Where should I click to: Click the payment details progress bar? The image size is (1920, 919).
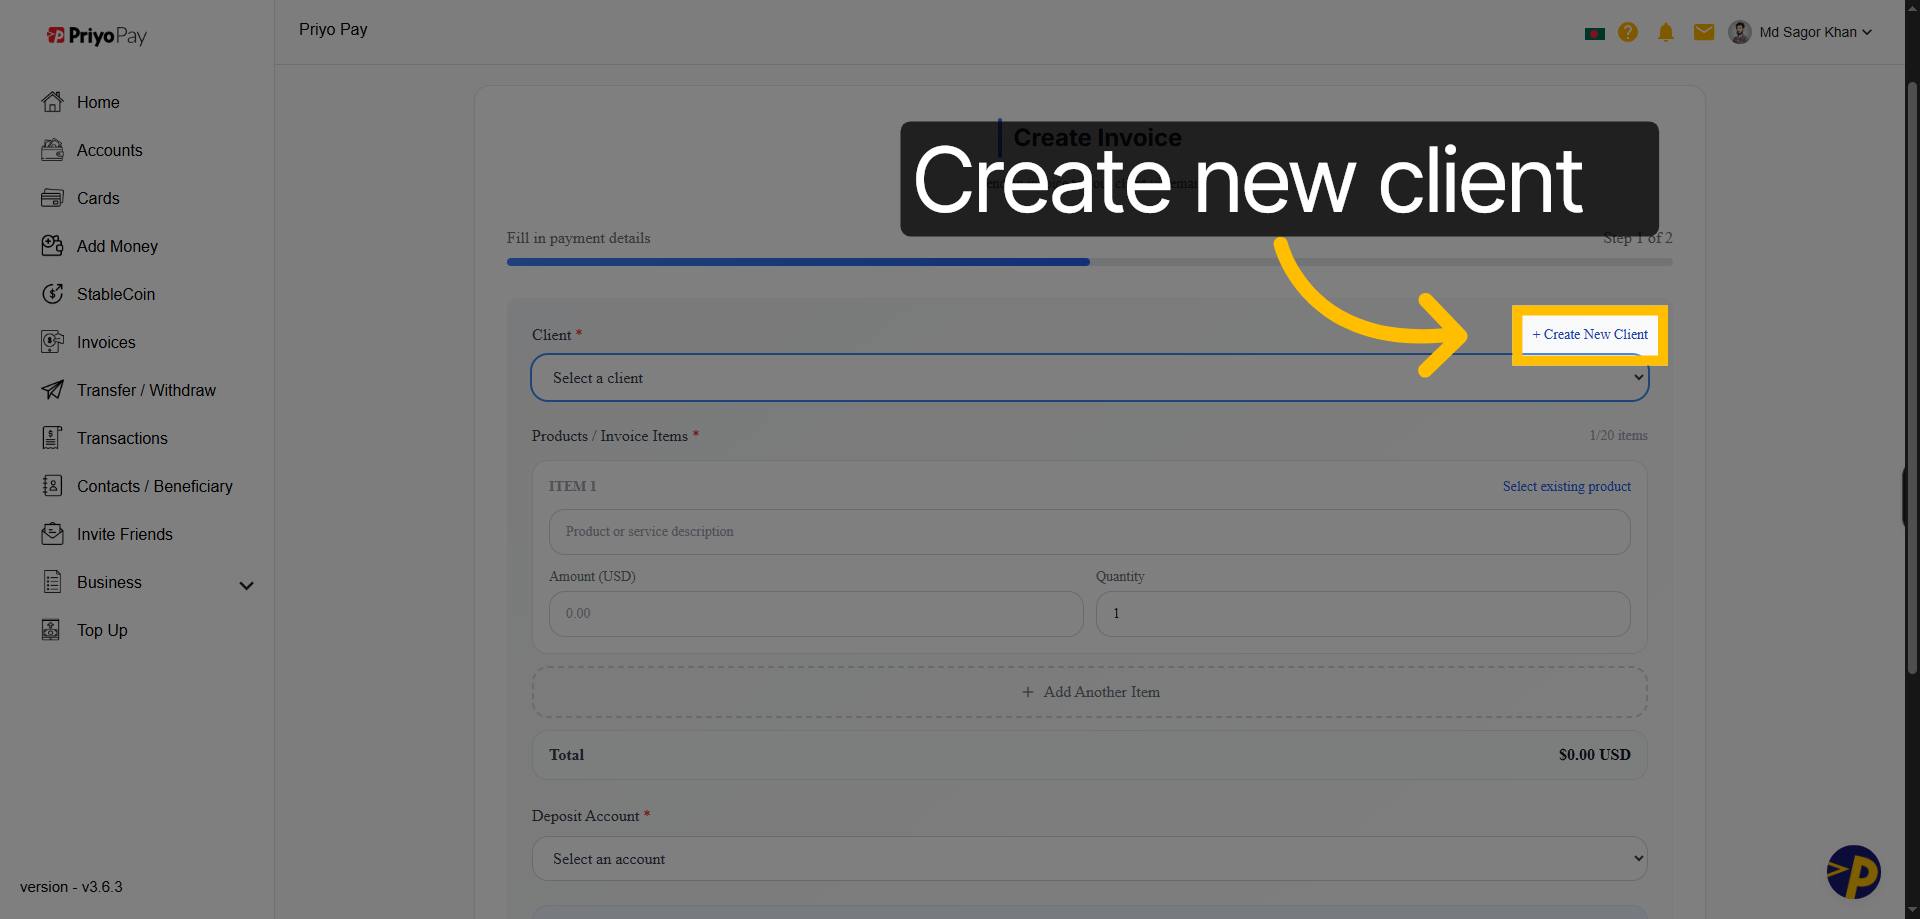click(x=1090, y=262)
